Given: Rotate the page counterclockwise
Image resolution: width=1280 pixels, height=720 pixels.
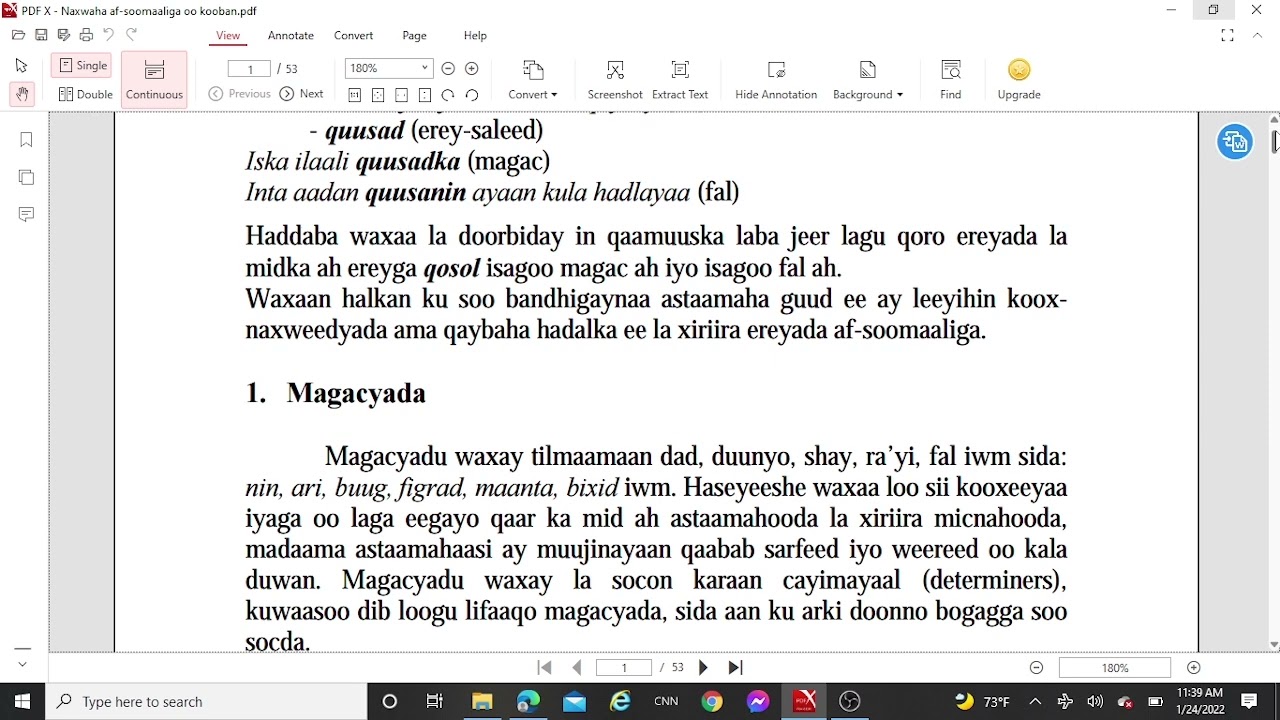Looking at the screenshot, I should (x=472, y=95).
